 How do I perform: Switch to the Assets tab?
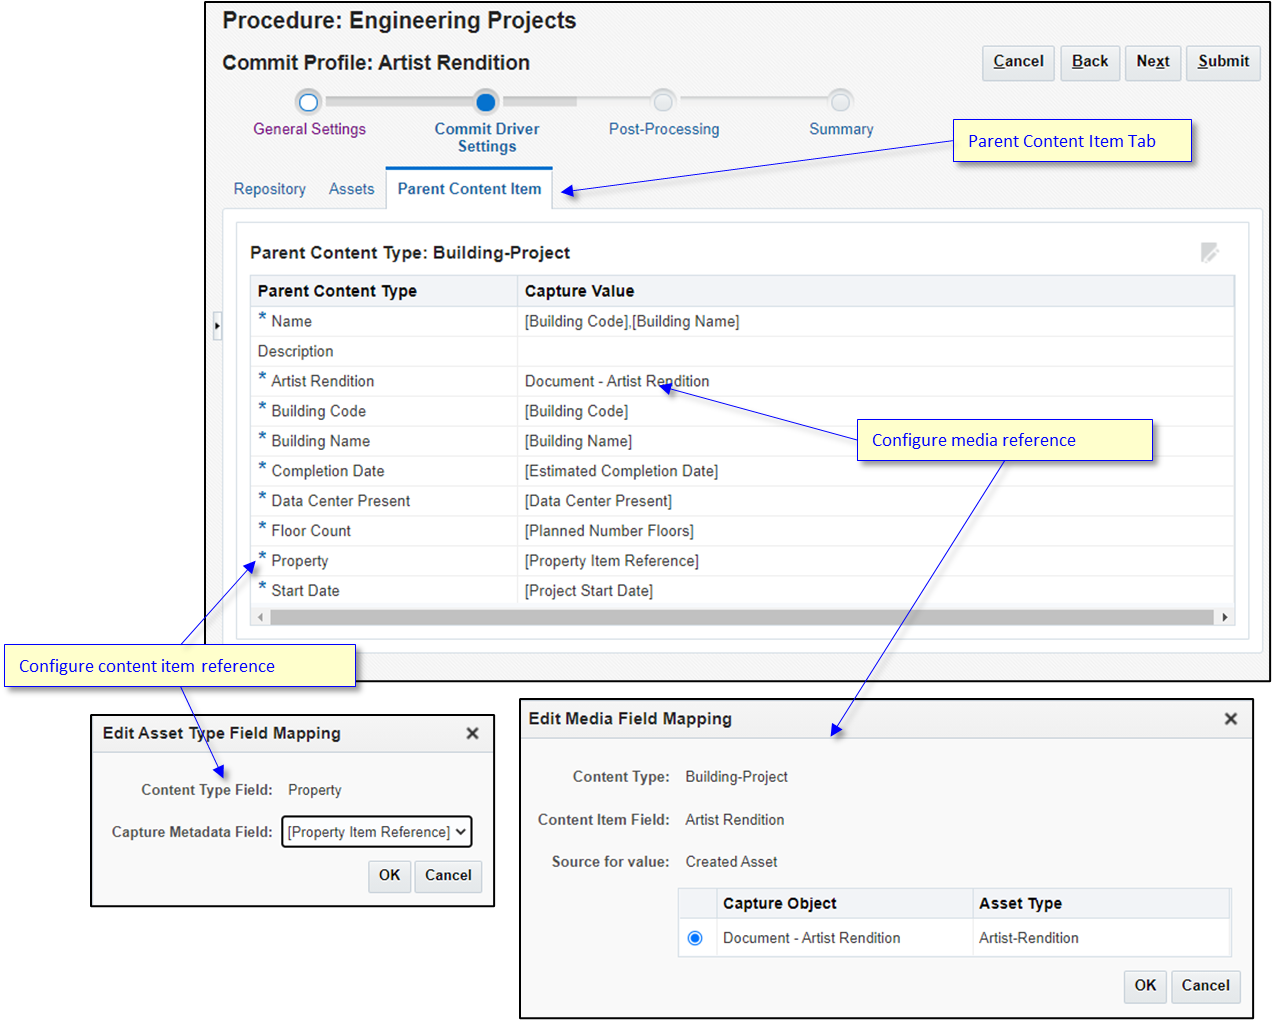(351, 188)
